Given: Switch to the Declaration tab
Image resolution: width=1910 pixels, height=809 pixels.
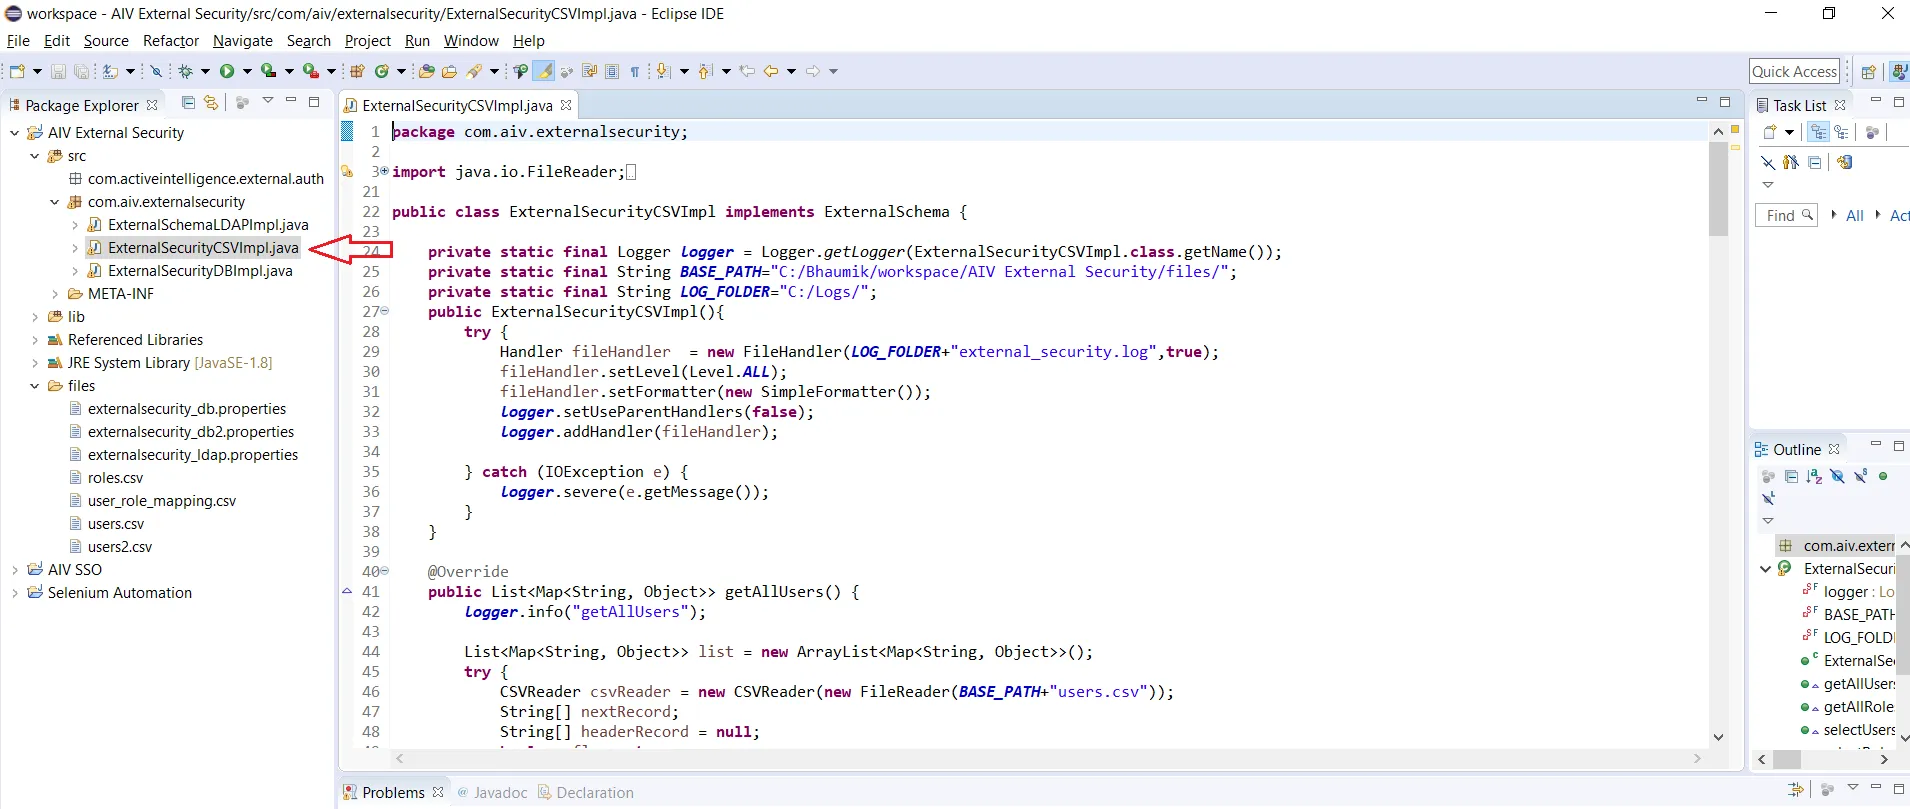Looking at the screenshot, I should [586, 792].
